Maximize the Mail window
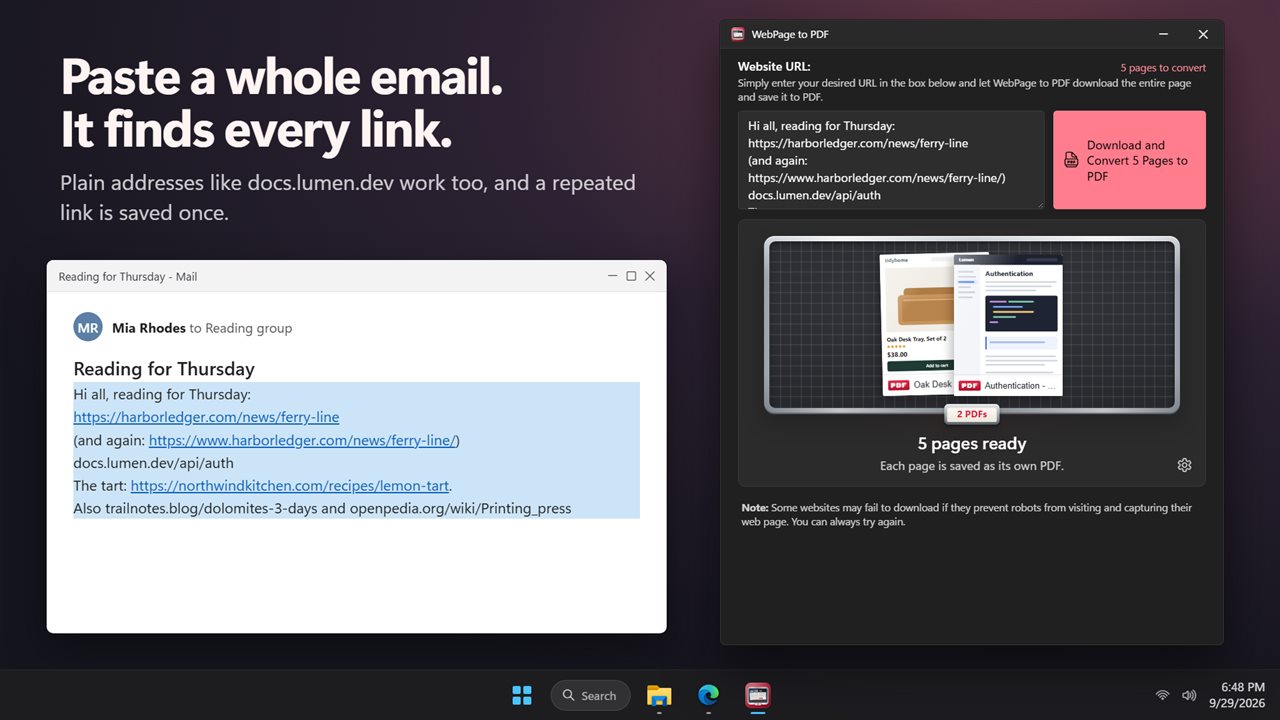Image resolution: width=1280 pixels, height=720 pixels. 631,276
